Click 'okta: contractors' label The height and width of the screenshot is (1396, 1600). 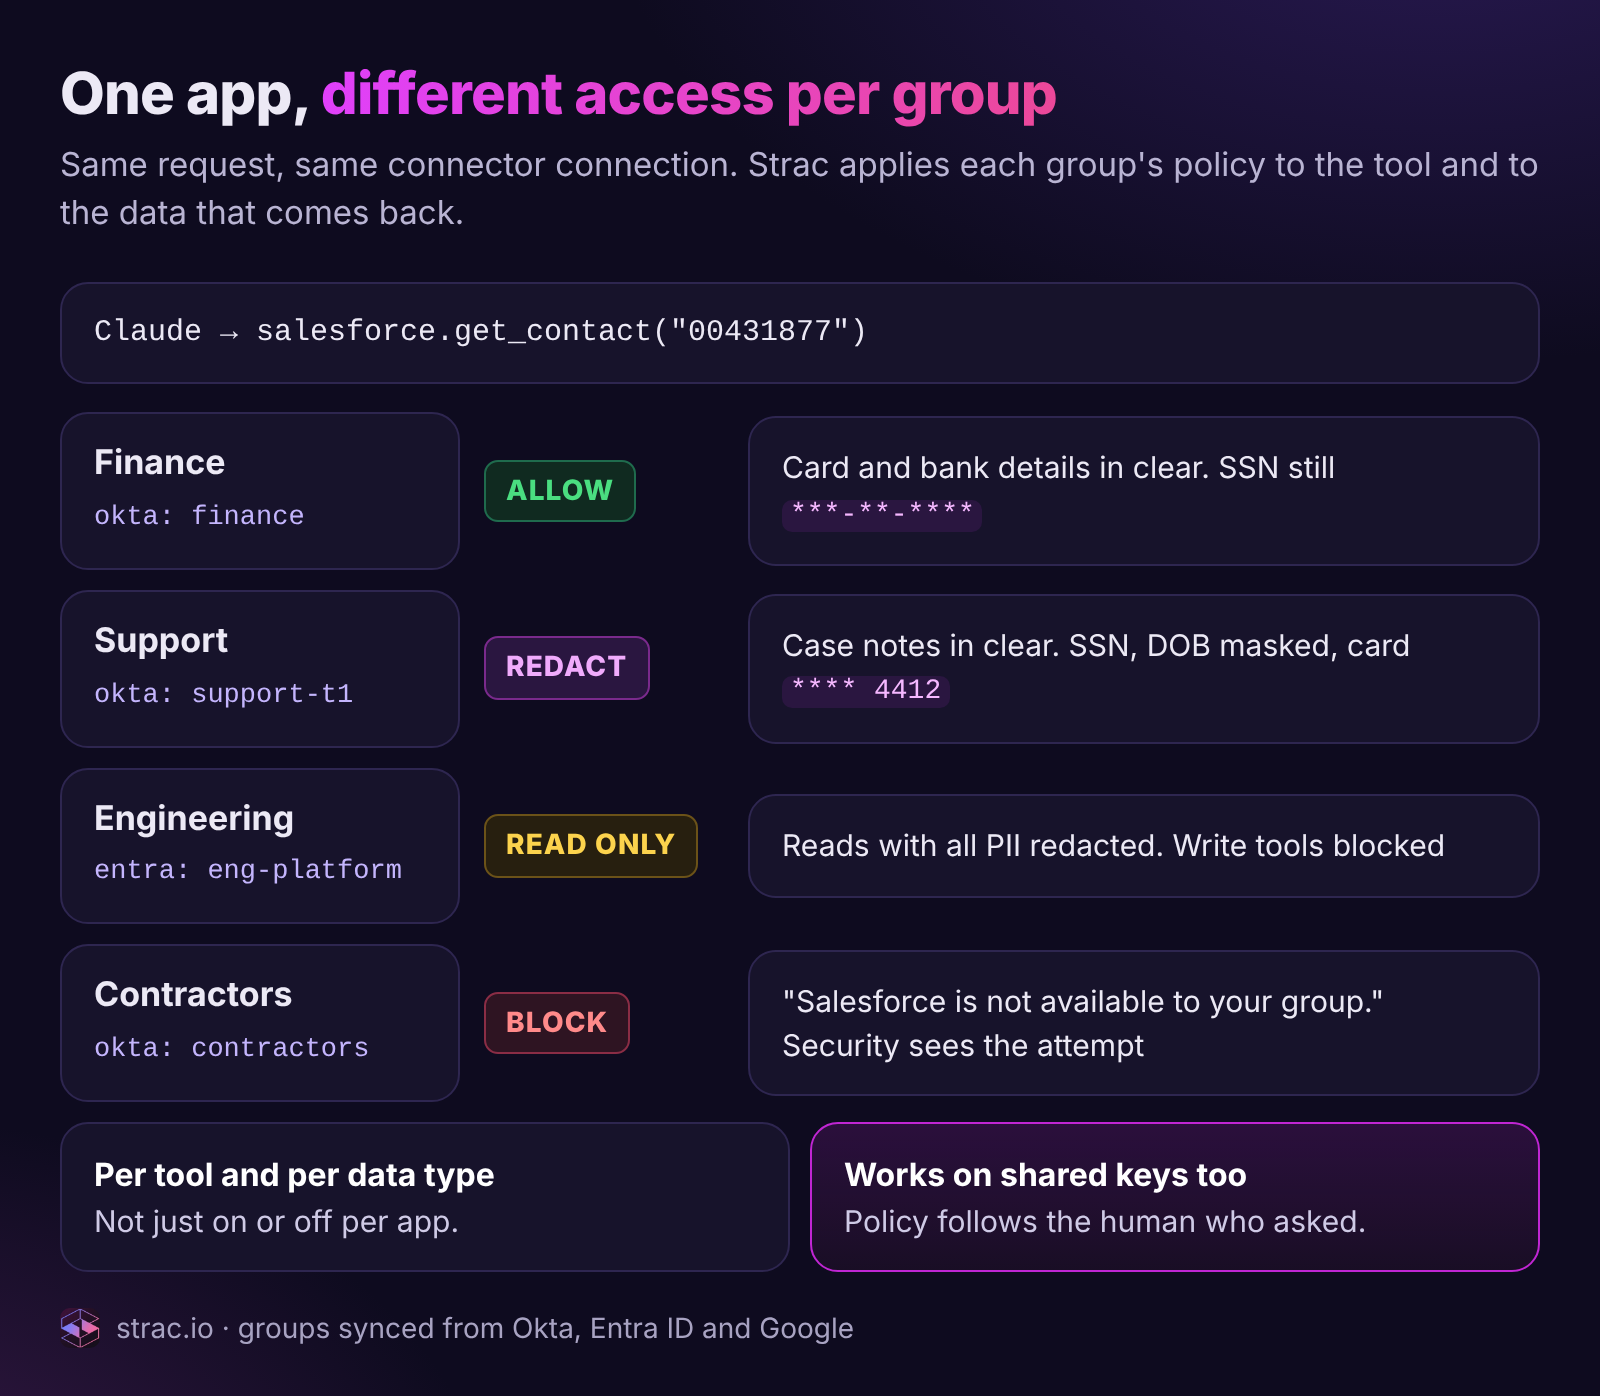tap(231, 1048)
